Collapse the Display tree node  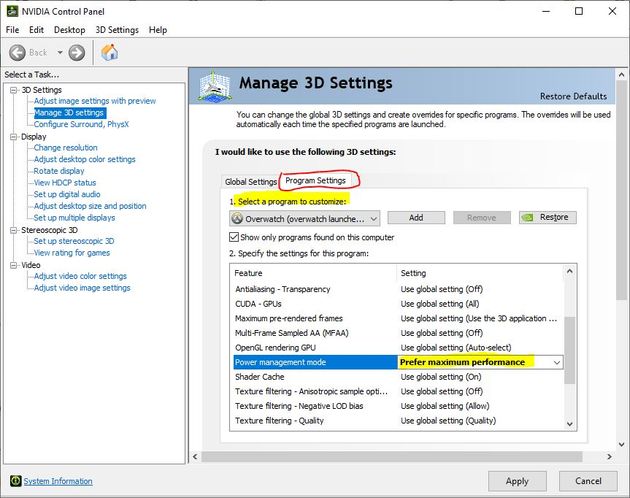pyautogui.click(x=13, y=136)
